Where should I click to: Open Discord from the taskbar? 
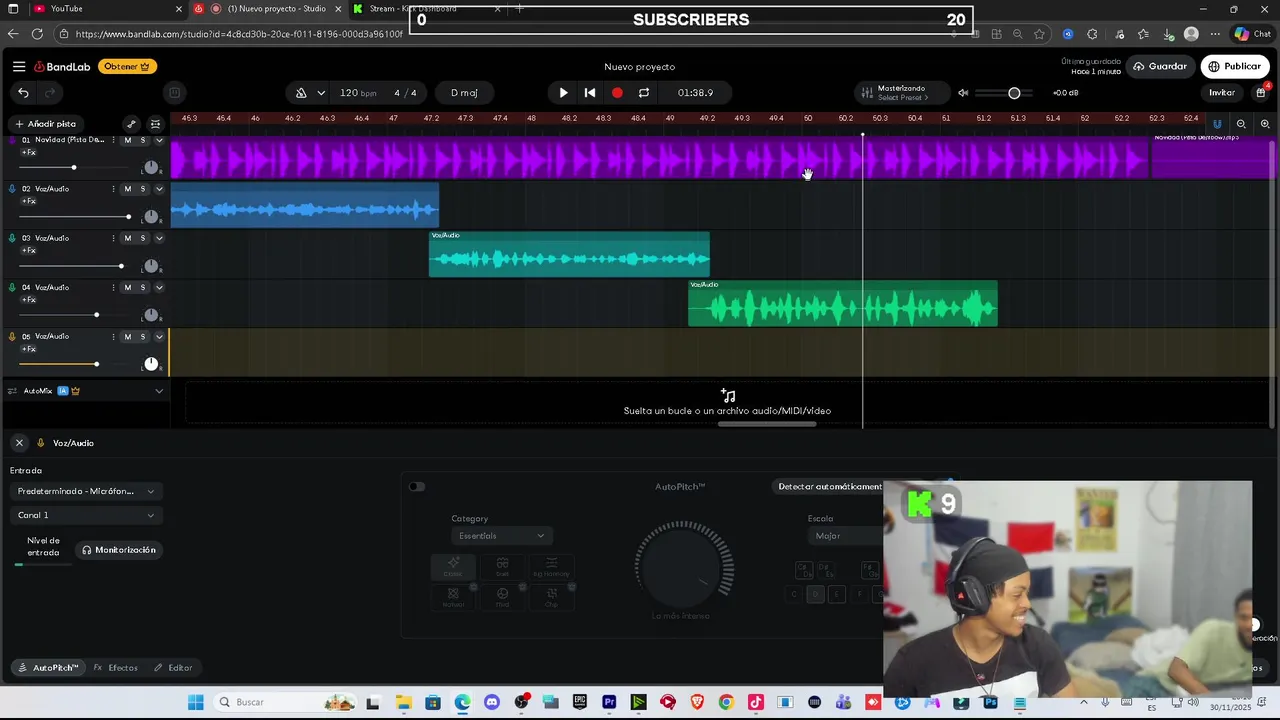[492, 702]
